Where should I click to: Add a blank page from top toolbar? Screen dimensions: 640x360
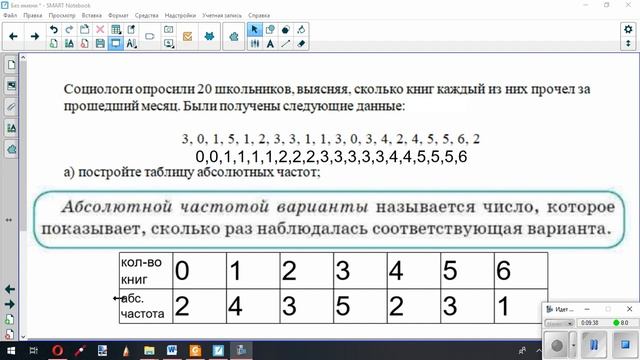pyautogui.click(x=53, y=43)
